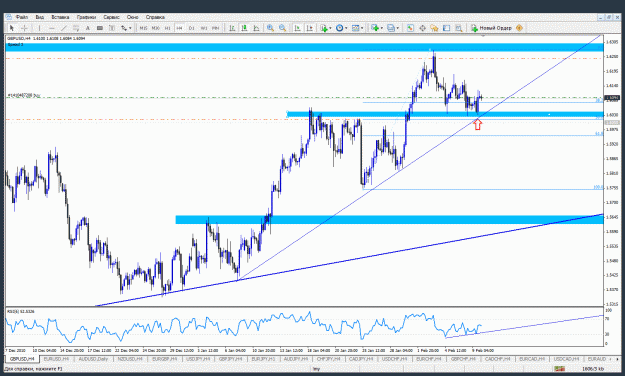Zoom out of the chart
Screen dimensions: 625x376
coord(283,28)
